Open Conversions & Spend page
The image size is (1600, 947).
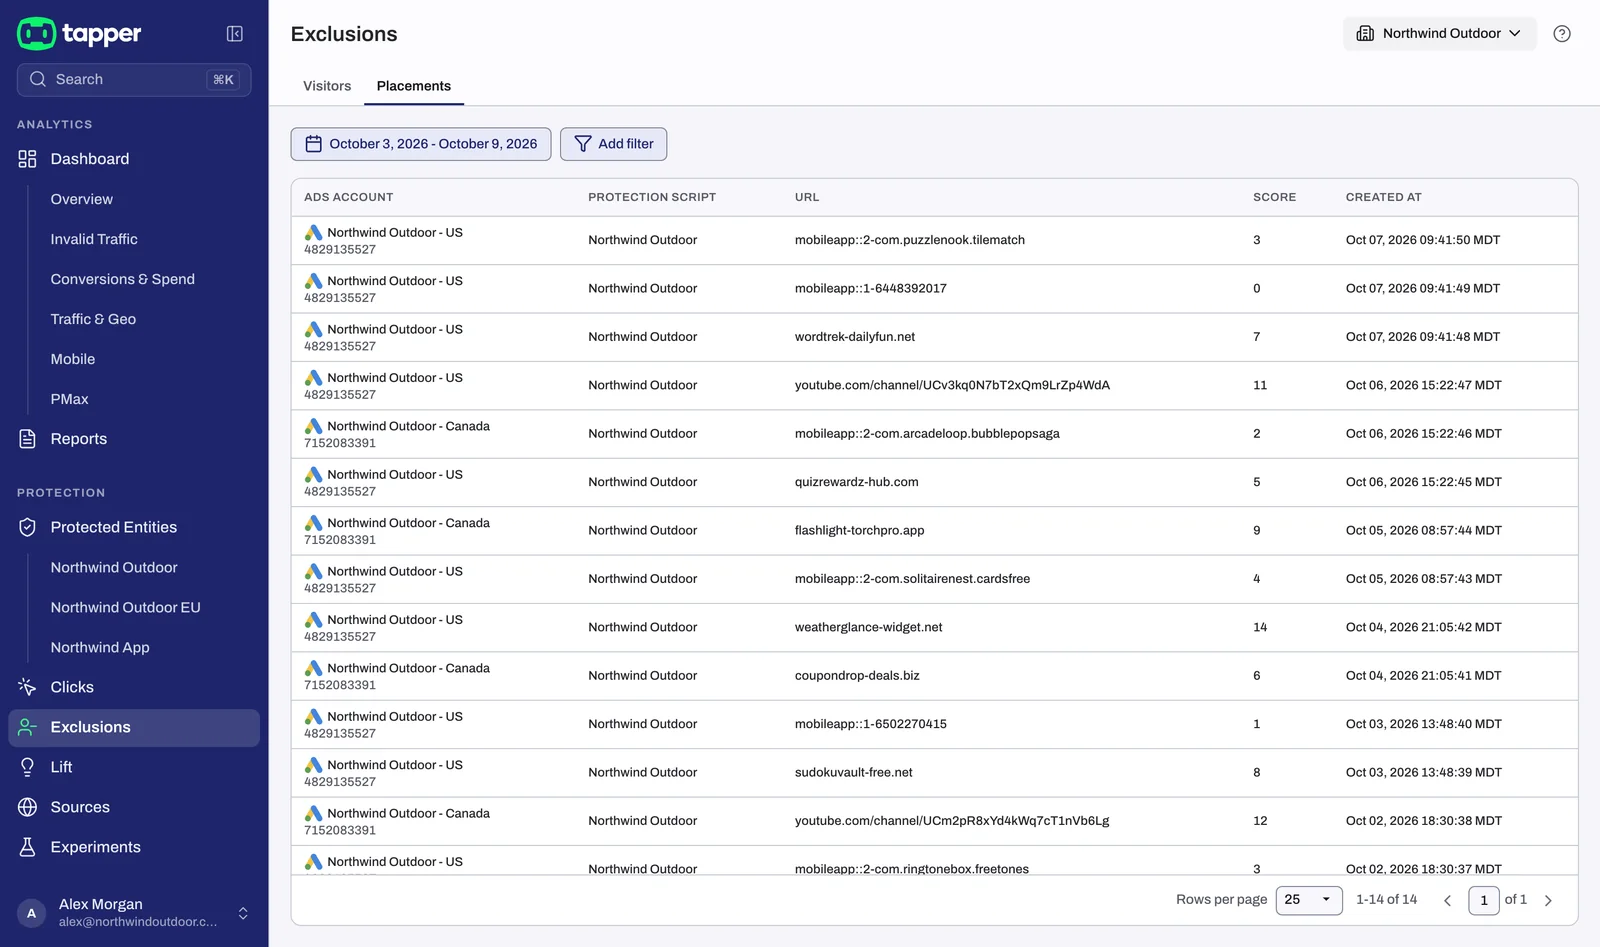(x=123, y=279)
